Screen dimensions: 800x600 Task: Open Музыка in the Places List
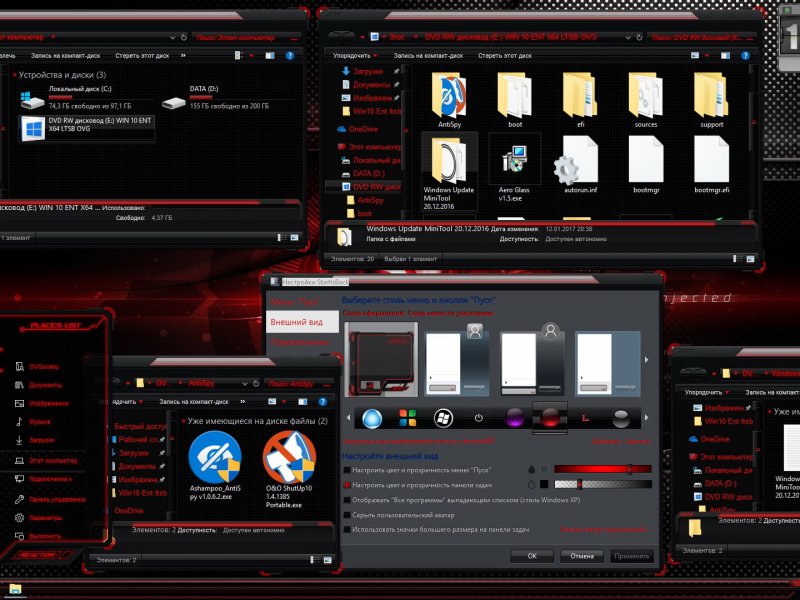[x=33, y=422]
